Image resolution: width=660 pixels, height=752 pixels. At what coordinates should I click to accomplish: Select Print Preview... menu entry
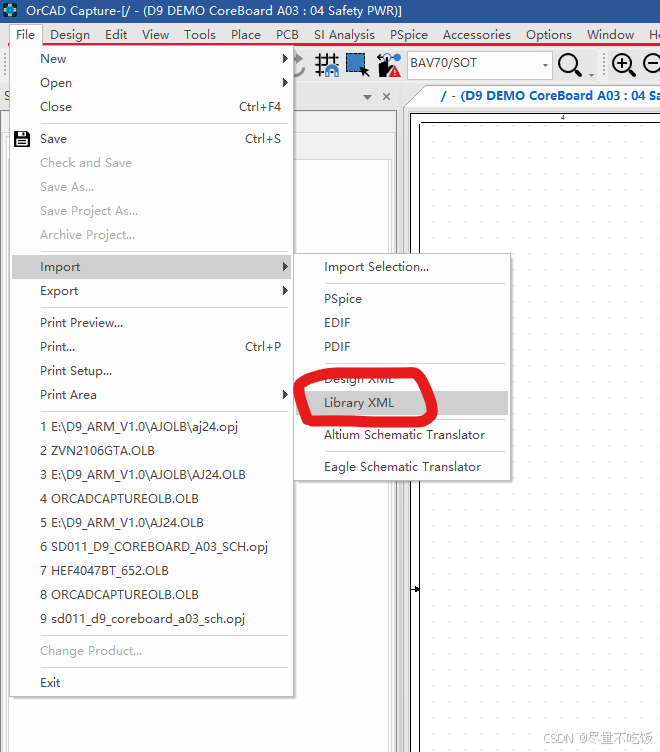pyautogui.click(x=152, y=323)
